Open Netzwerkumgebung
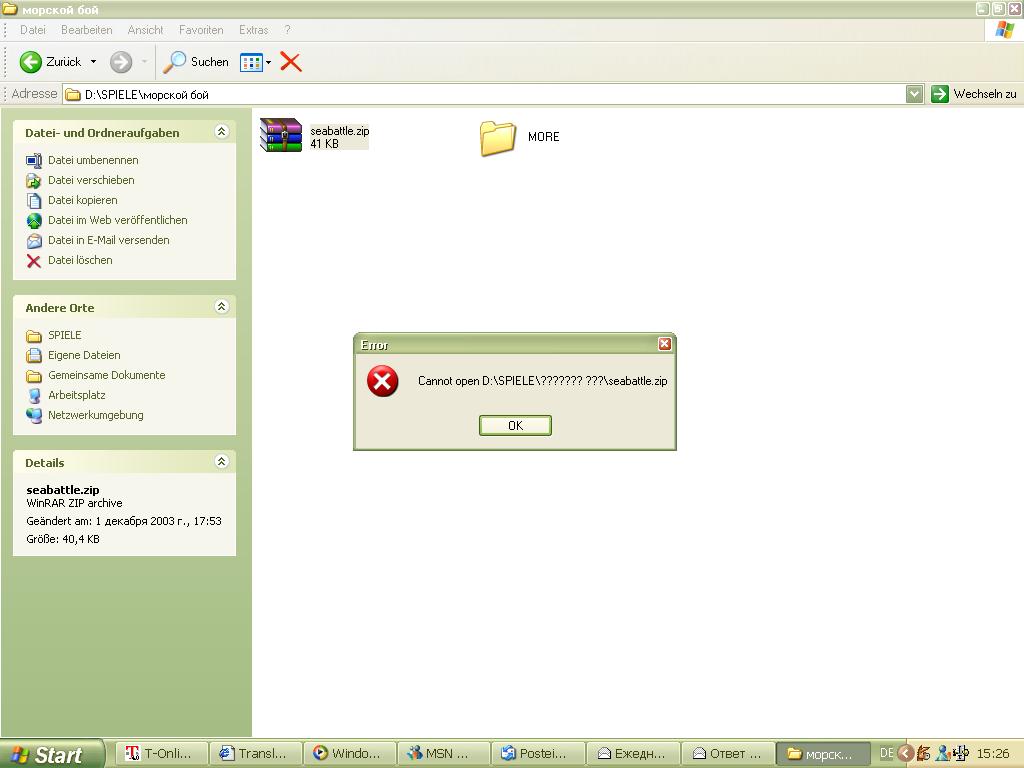 [95, 415]
